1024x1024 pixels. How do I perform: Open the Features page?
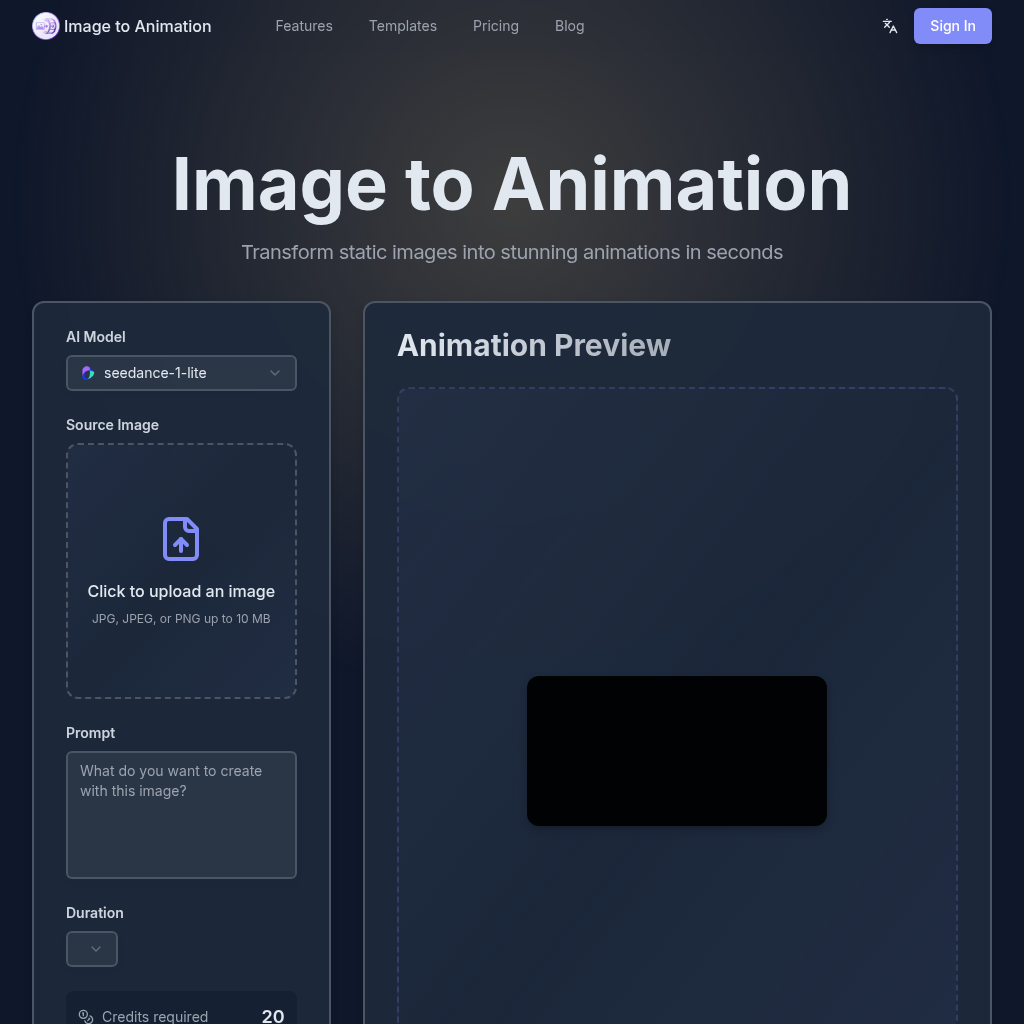click(x=304, y=26)
